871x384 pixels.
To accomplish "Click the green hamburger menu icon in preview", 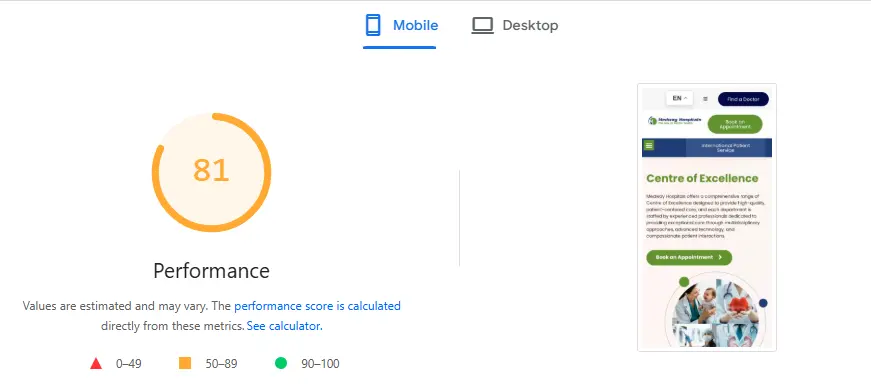I will tap(649, 146).
